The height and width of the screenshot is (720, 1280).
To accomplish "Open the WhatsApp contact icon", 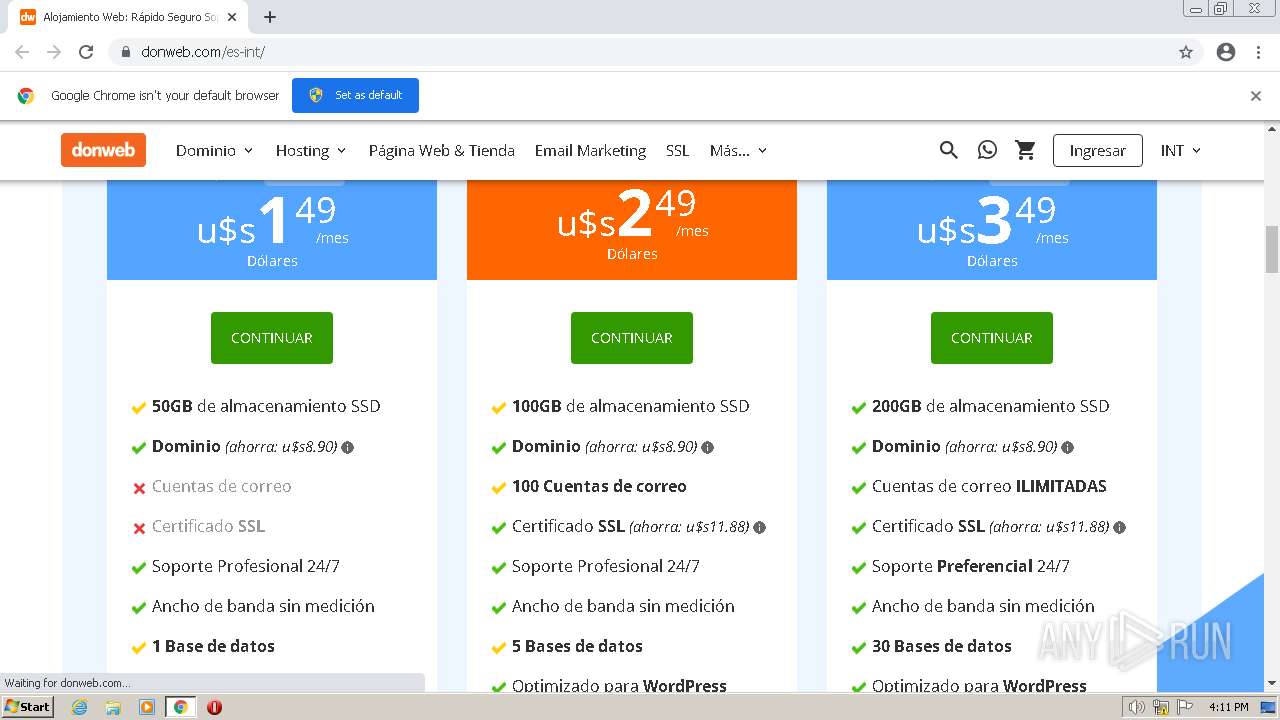I will click(x=987, y=150).
